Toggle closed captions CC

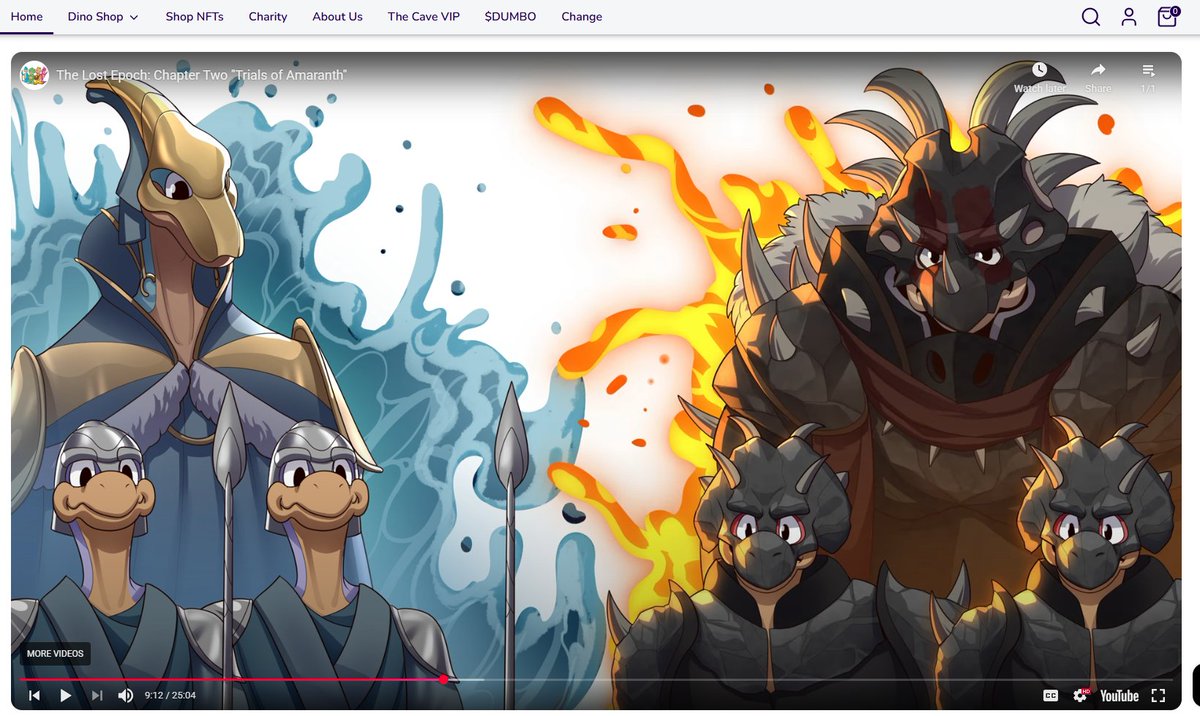(1051, 695)
